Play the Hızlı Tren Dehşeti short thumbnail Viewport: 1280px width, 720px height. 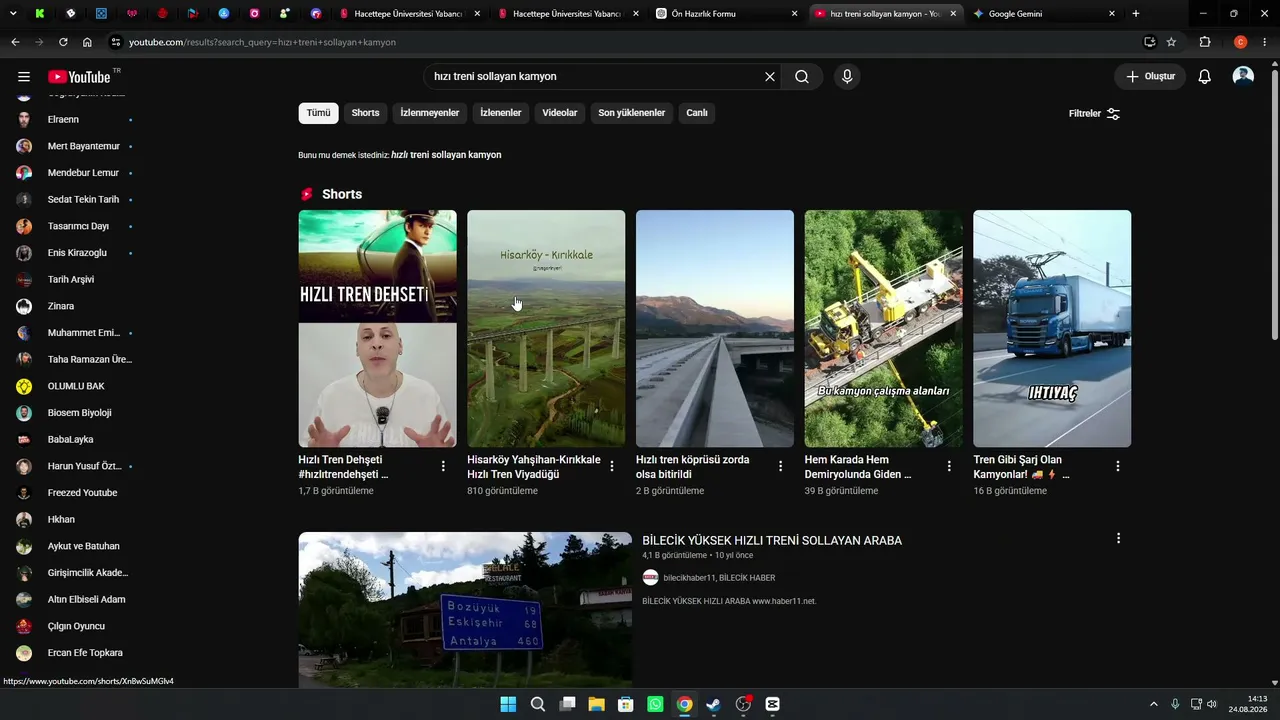point(377,328)
